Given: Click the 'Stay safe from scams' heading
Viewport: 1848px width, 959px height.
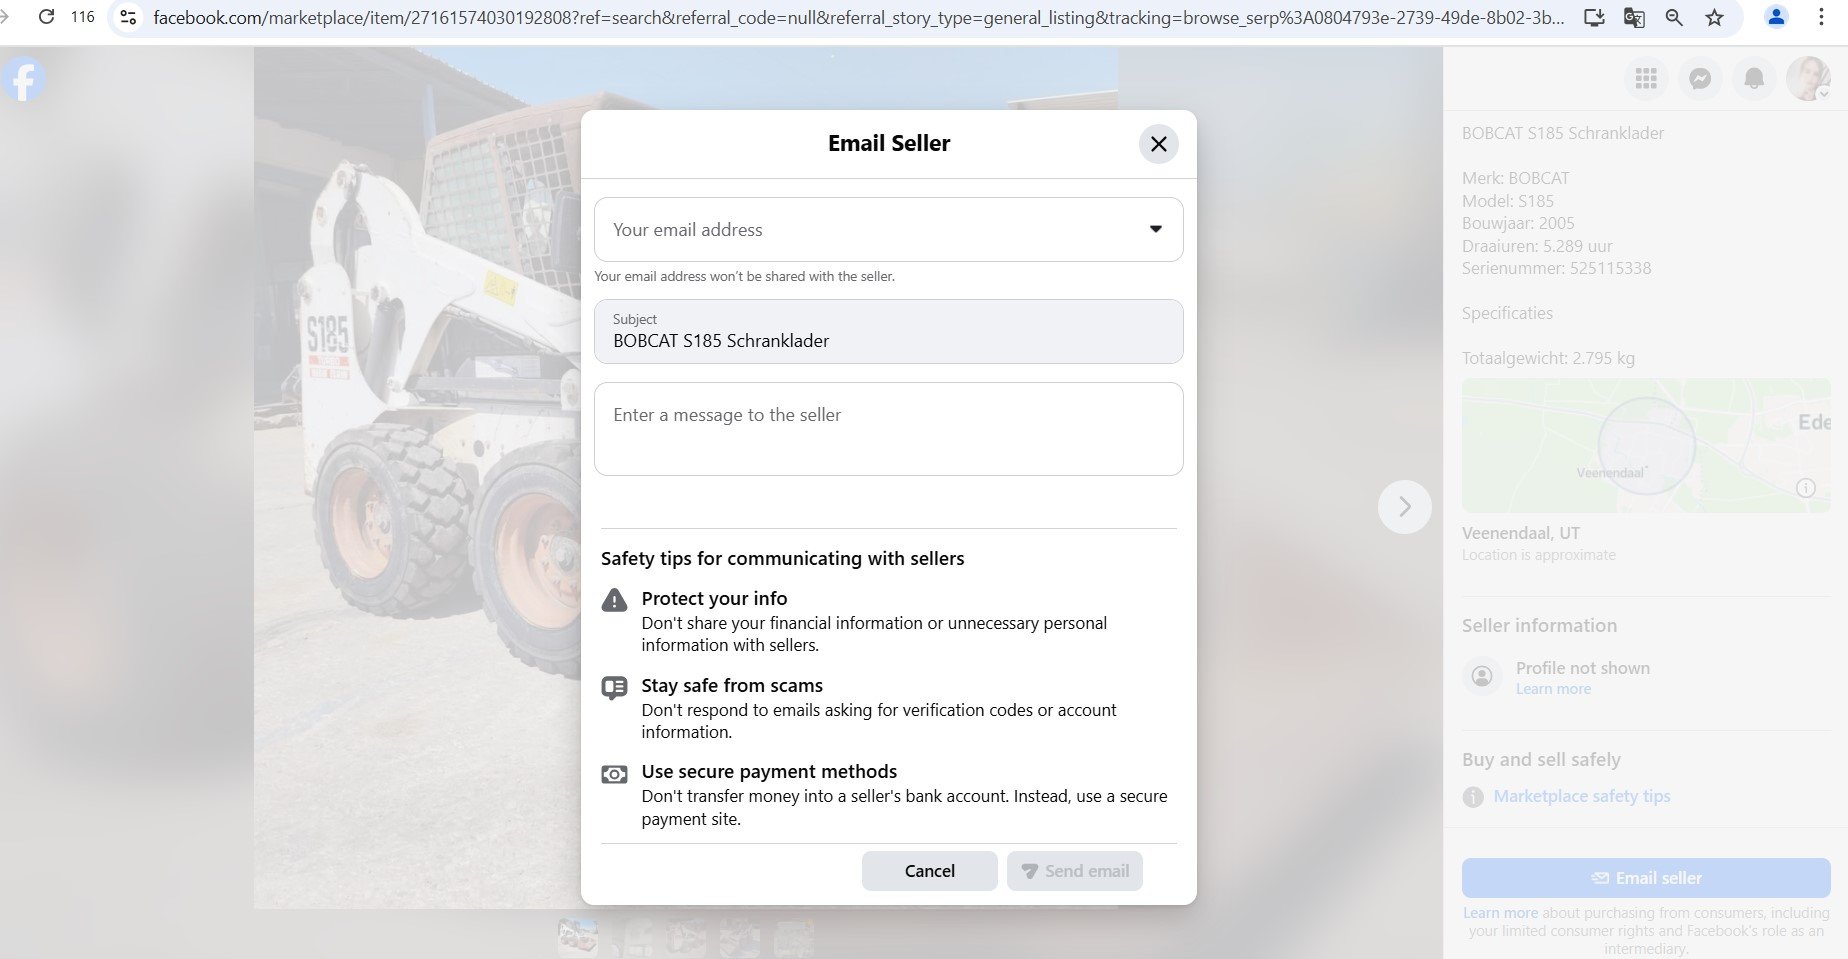Looking at the screenshot, I should (732, 685).
